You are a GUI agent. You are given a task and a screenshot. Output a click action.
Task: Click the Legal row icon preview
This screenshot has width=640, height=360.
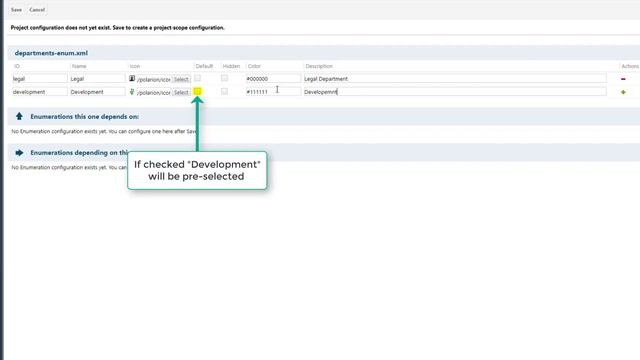click(132, 78)
